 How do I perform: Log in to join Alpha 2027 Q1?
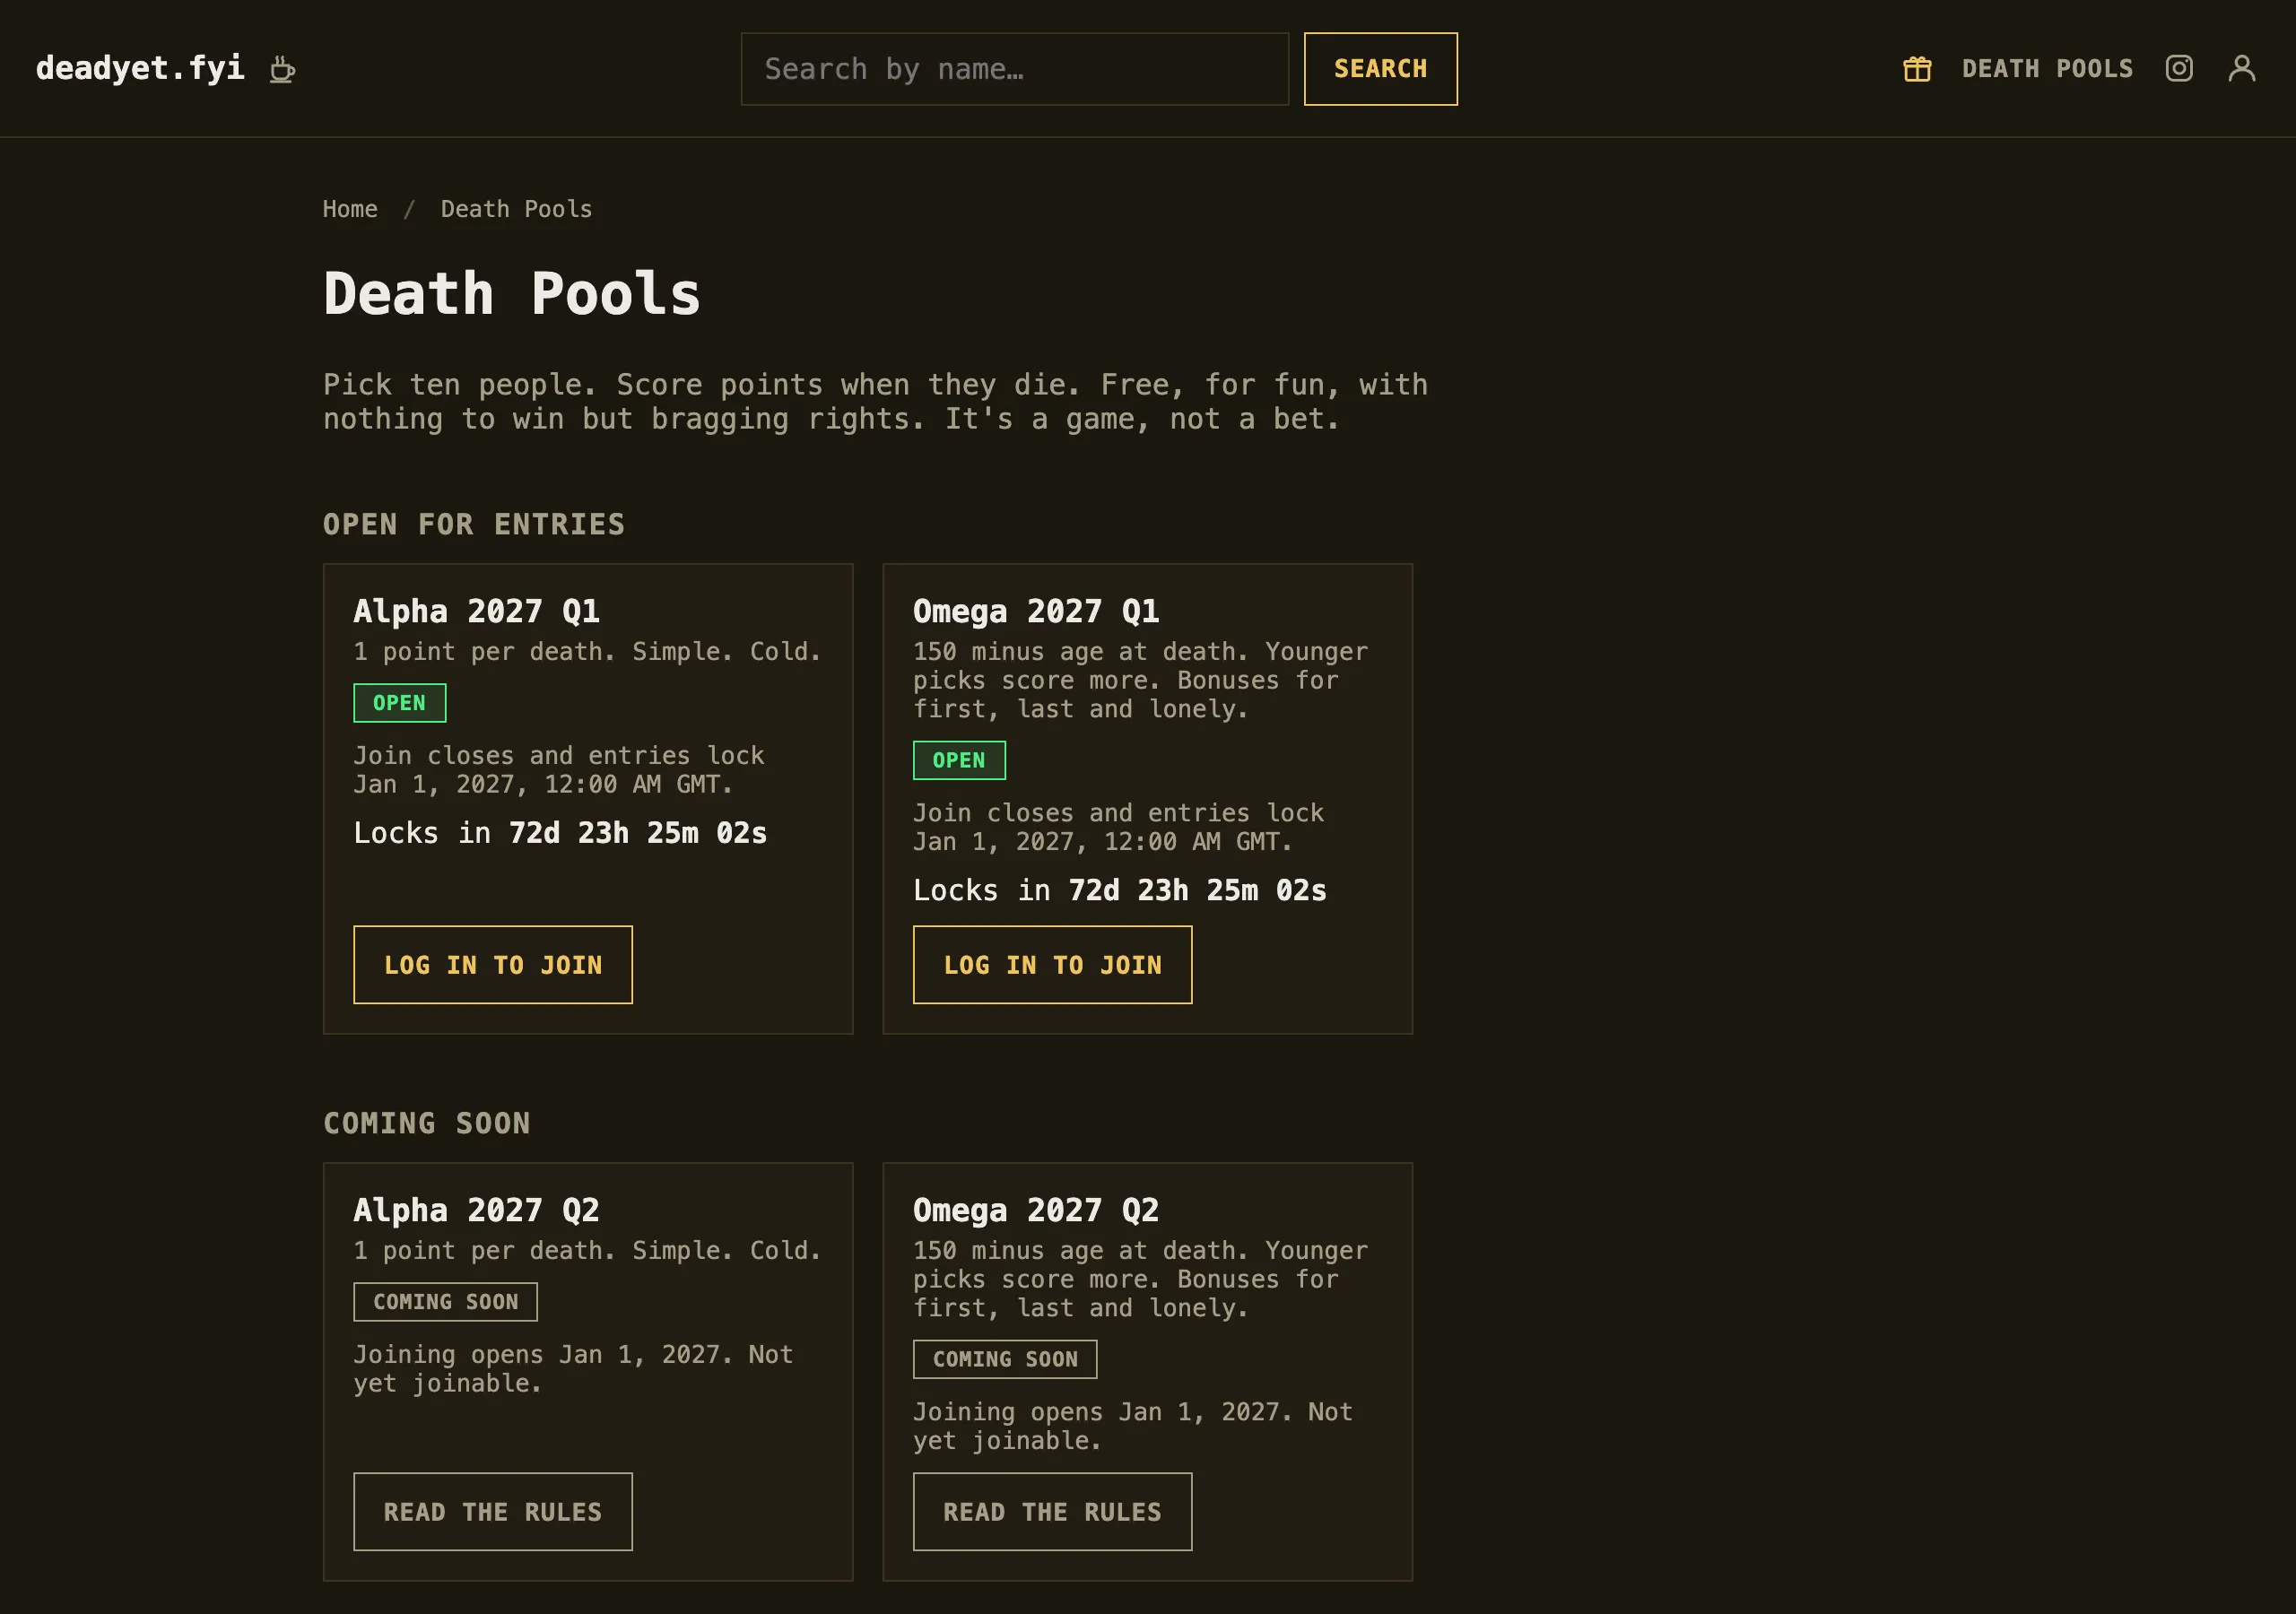pos(493,965)
